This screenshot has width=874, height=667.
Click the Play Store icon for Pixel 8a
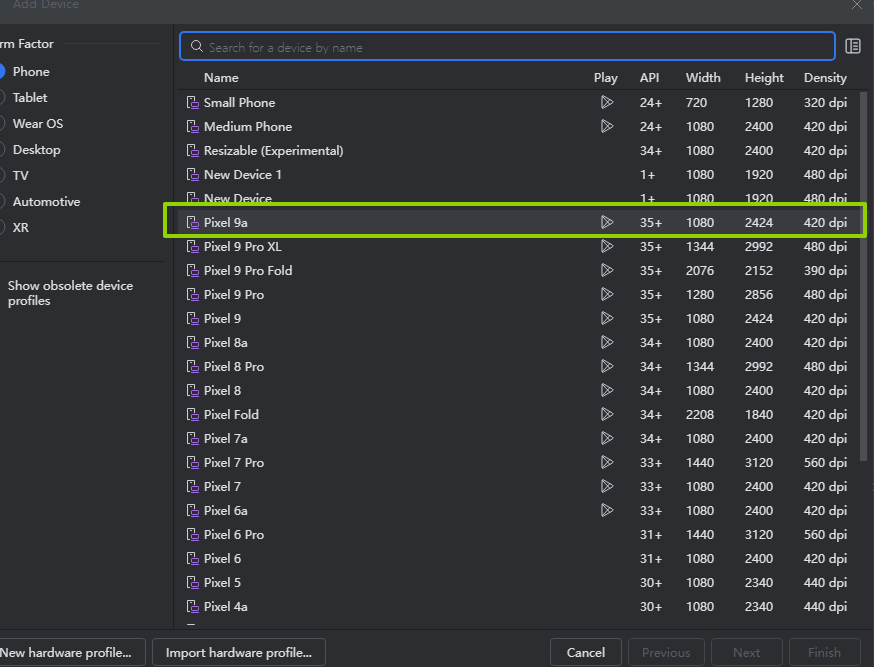[607, 342]
